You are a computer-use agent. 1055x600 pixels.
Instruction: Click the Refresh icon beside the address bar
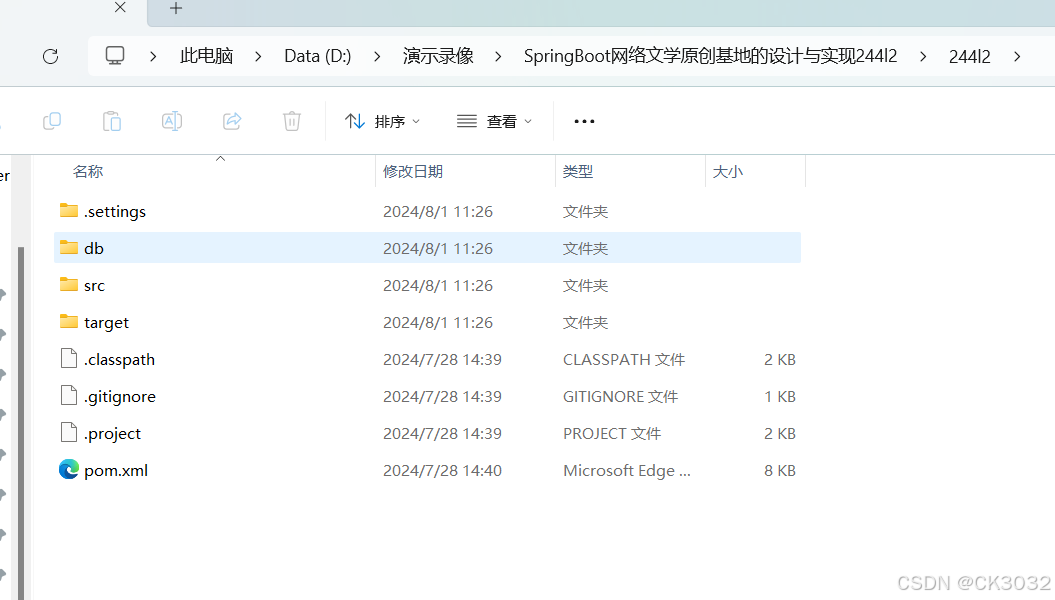[x=50, y=56]
